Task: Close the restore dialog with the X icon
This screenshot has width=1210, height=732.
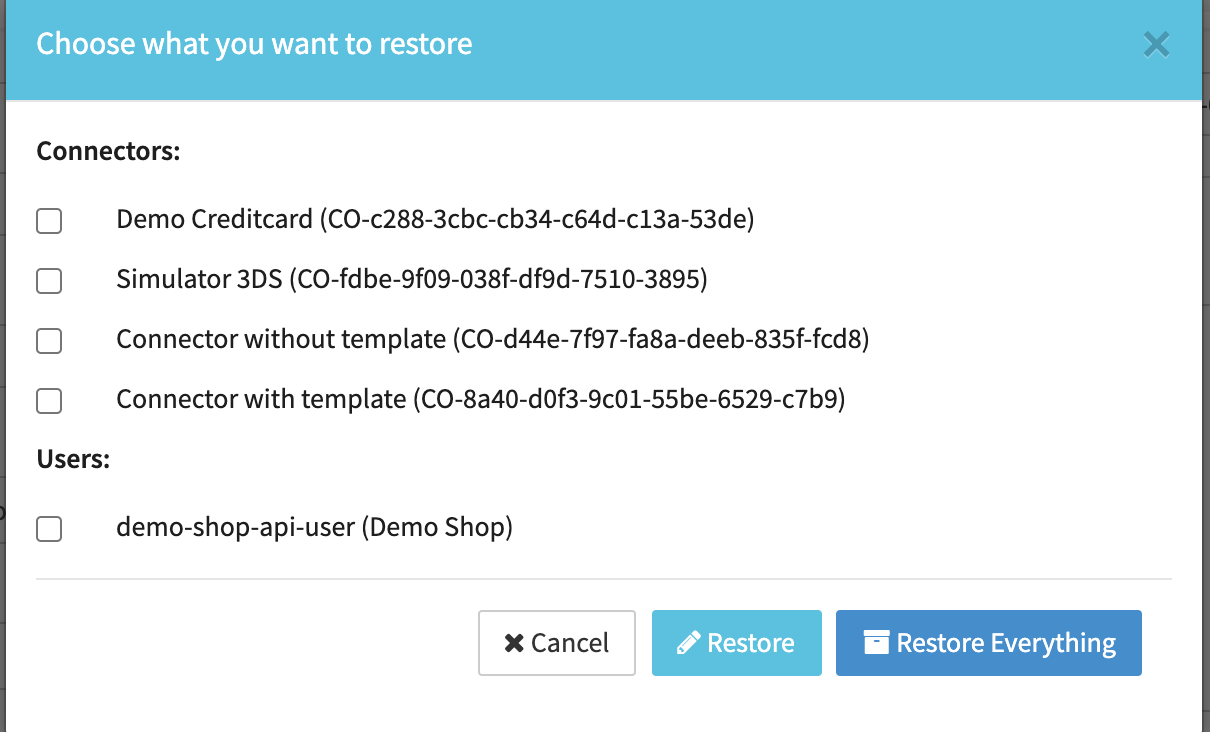Action: 1156,45
